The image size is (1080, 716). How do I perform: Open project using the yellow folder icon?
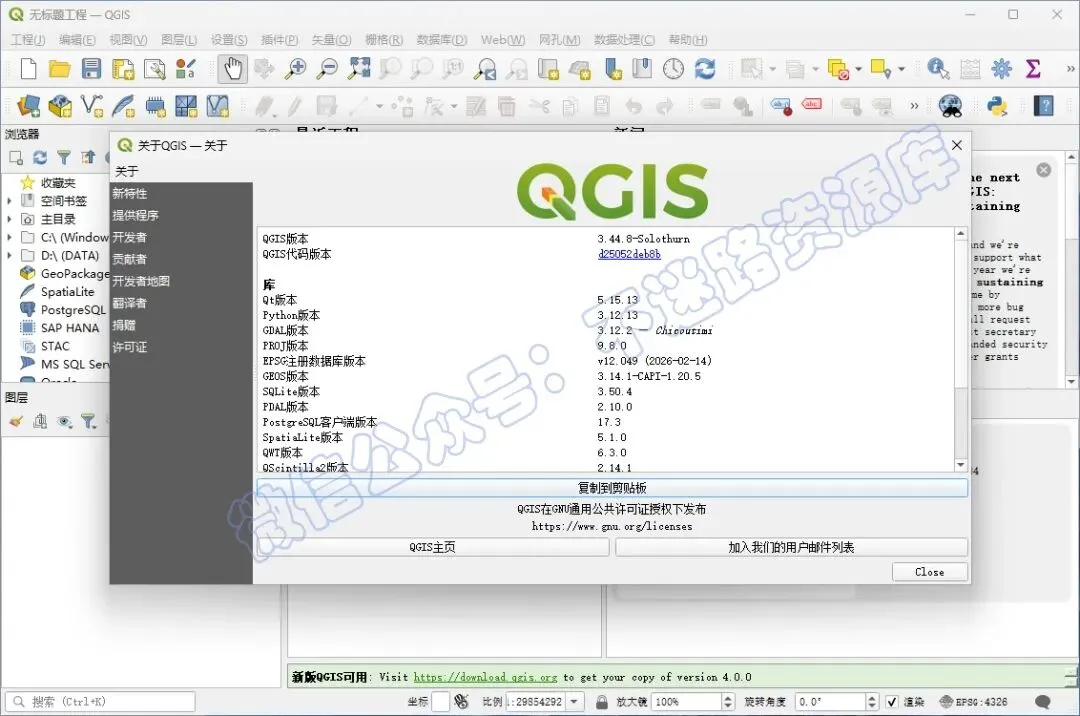coord(59,69)
